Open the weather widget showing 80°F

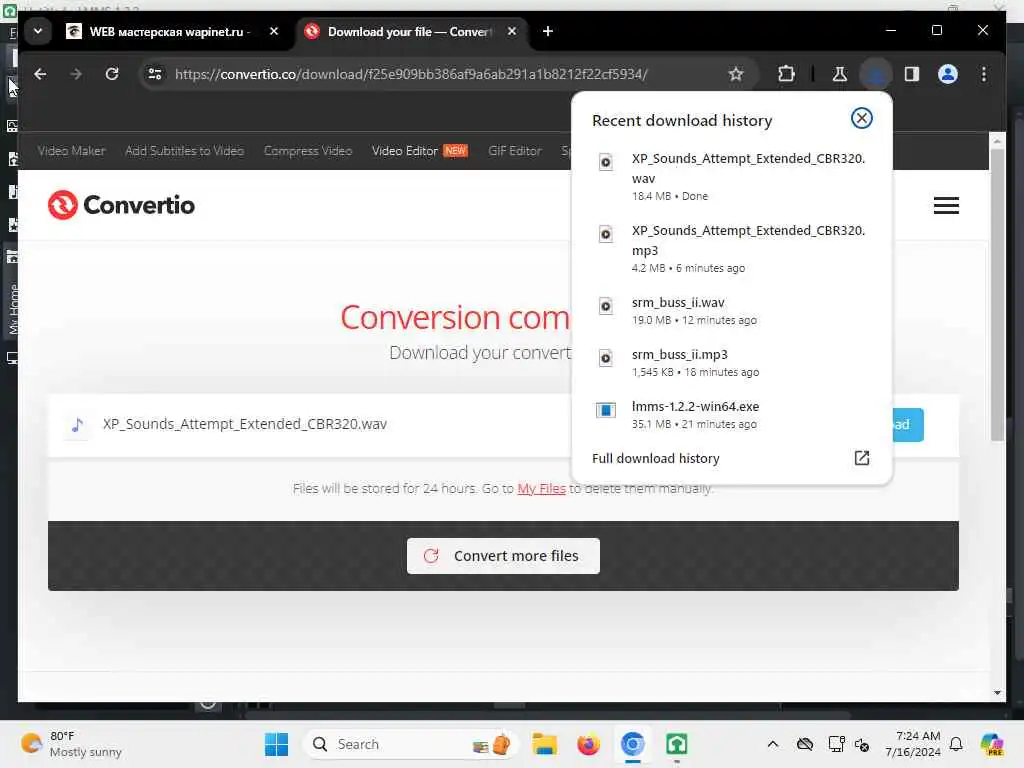pos(72,744)
